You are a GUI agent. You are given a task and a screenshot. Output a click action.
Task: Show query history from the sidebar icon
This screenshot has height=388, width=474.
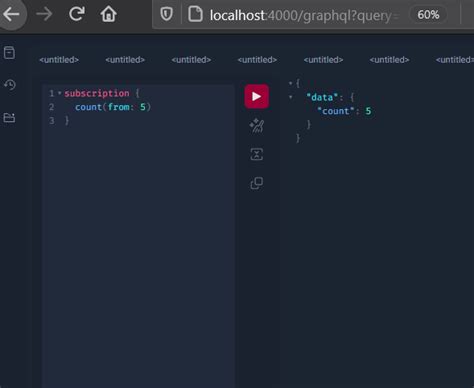(x=10, y=85)
